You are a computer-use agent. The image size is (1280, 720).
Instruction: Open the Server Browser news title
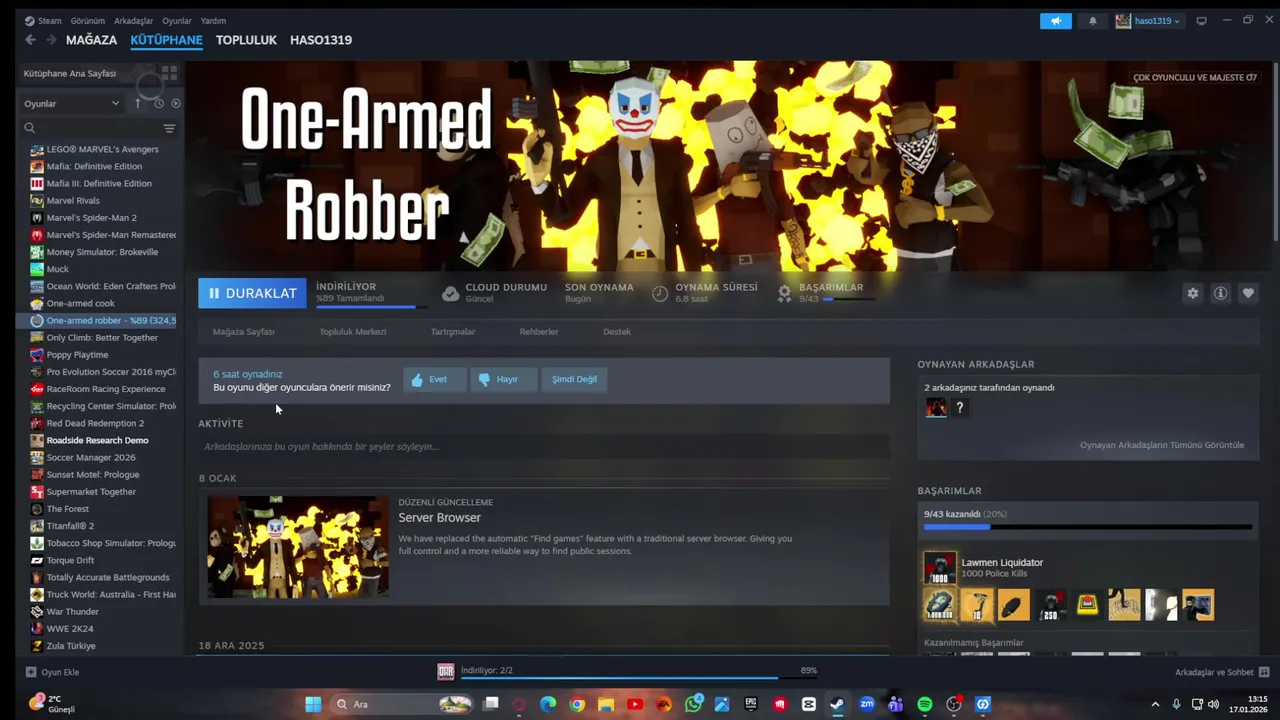click(439, 518)
